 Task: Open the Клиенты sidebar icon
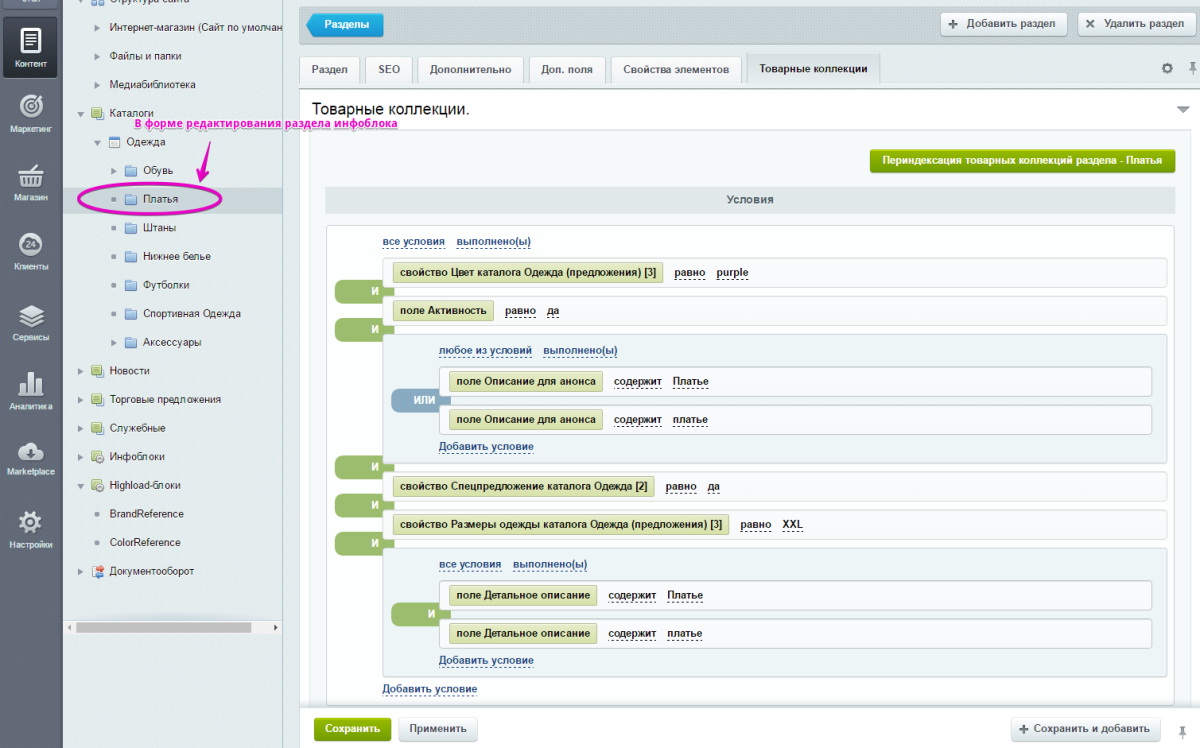click(x=30, y=251)
